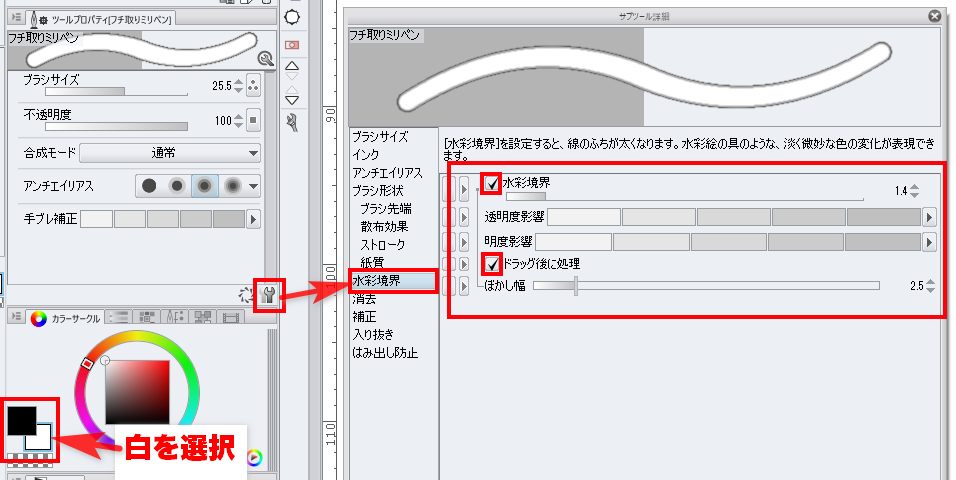Open the 散布効果 sub-category

click(x=384, y=227)
